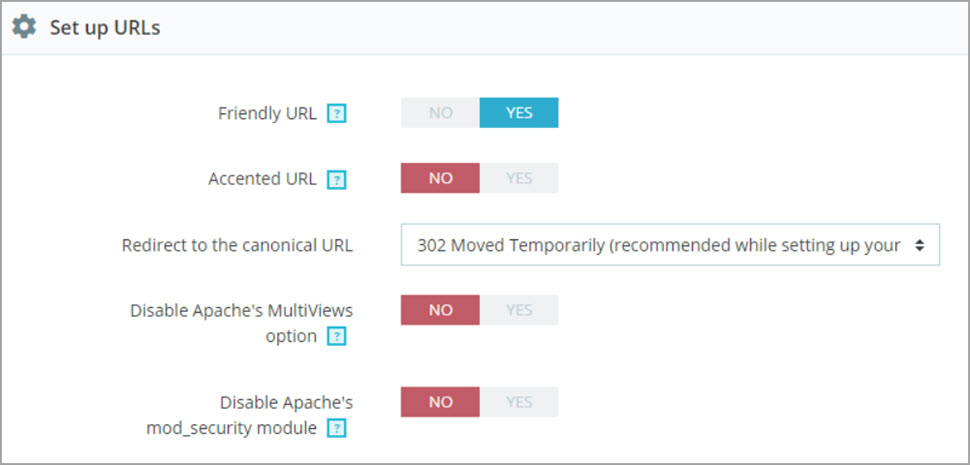Screen dimensions: 970x465
Task: Click the Accented URL label text
Action: (262, 179)
